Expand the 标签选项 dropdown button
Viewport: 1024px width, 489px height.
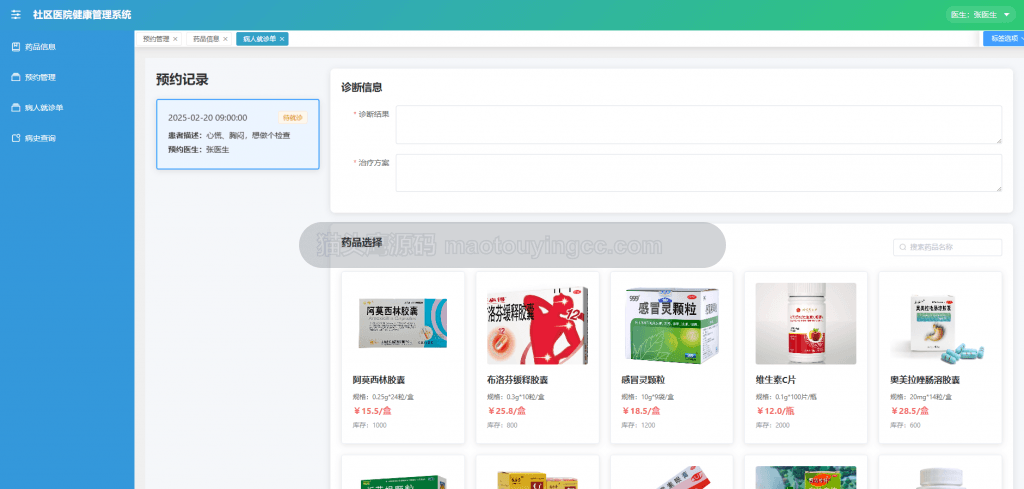click(1004, 39)
